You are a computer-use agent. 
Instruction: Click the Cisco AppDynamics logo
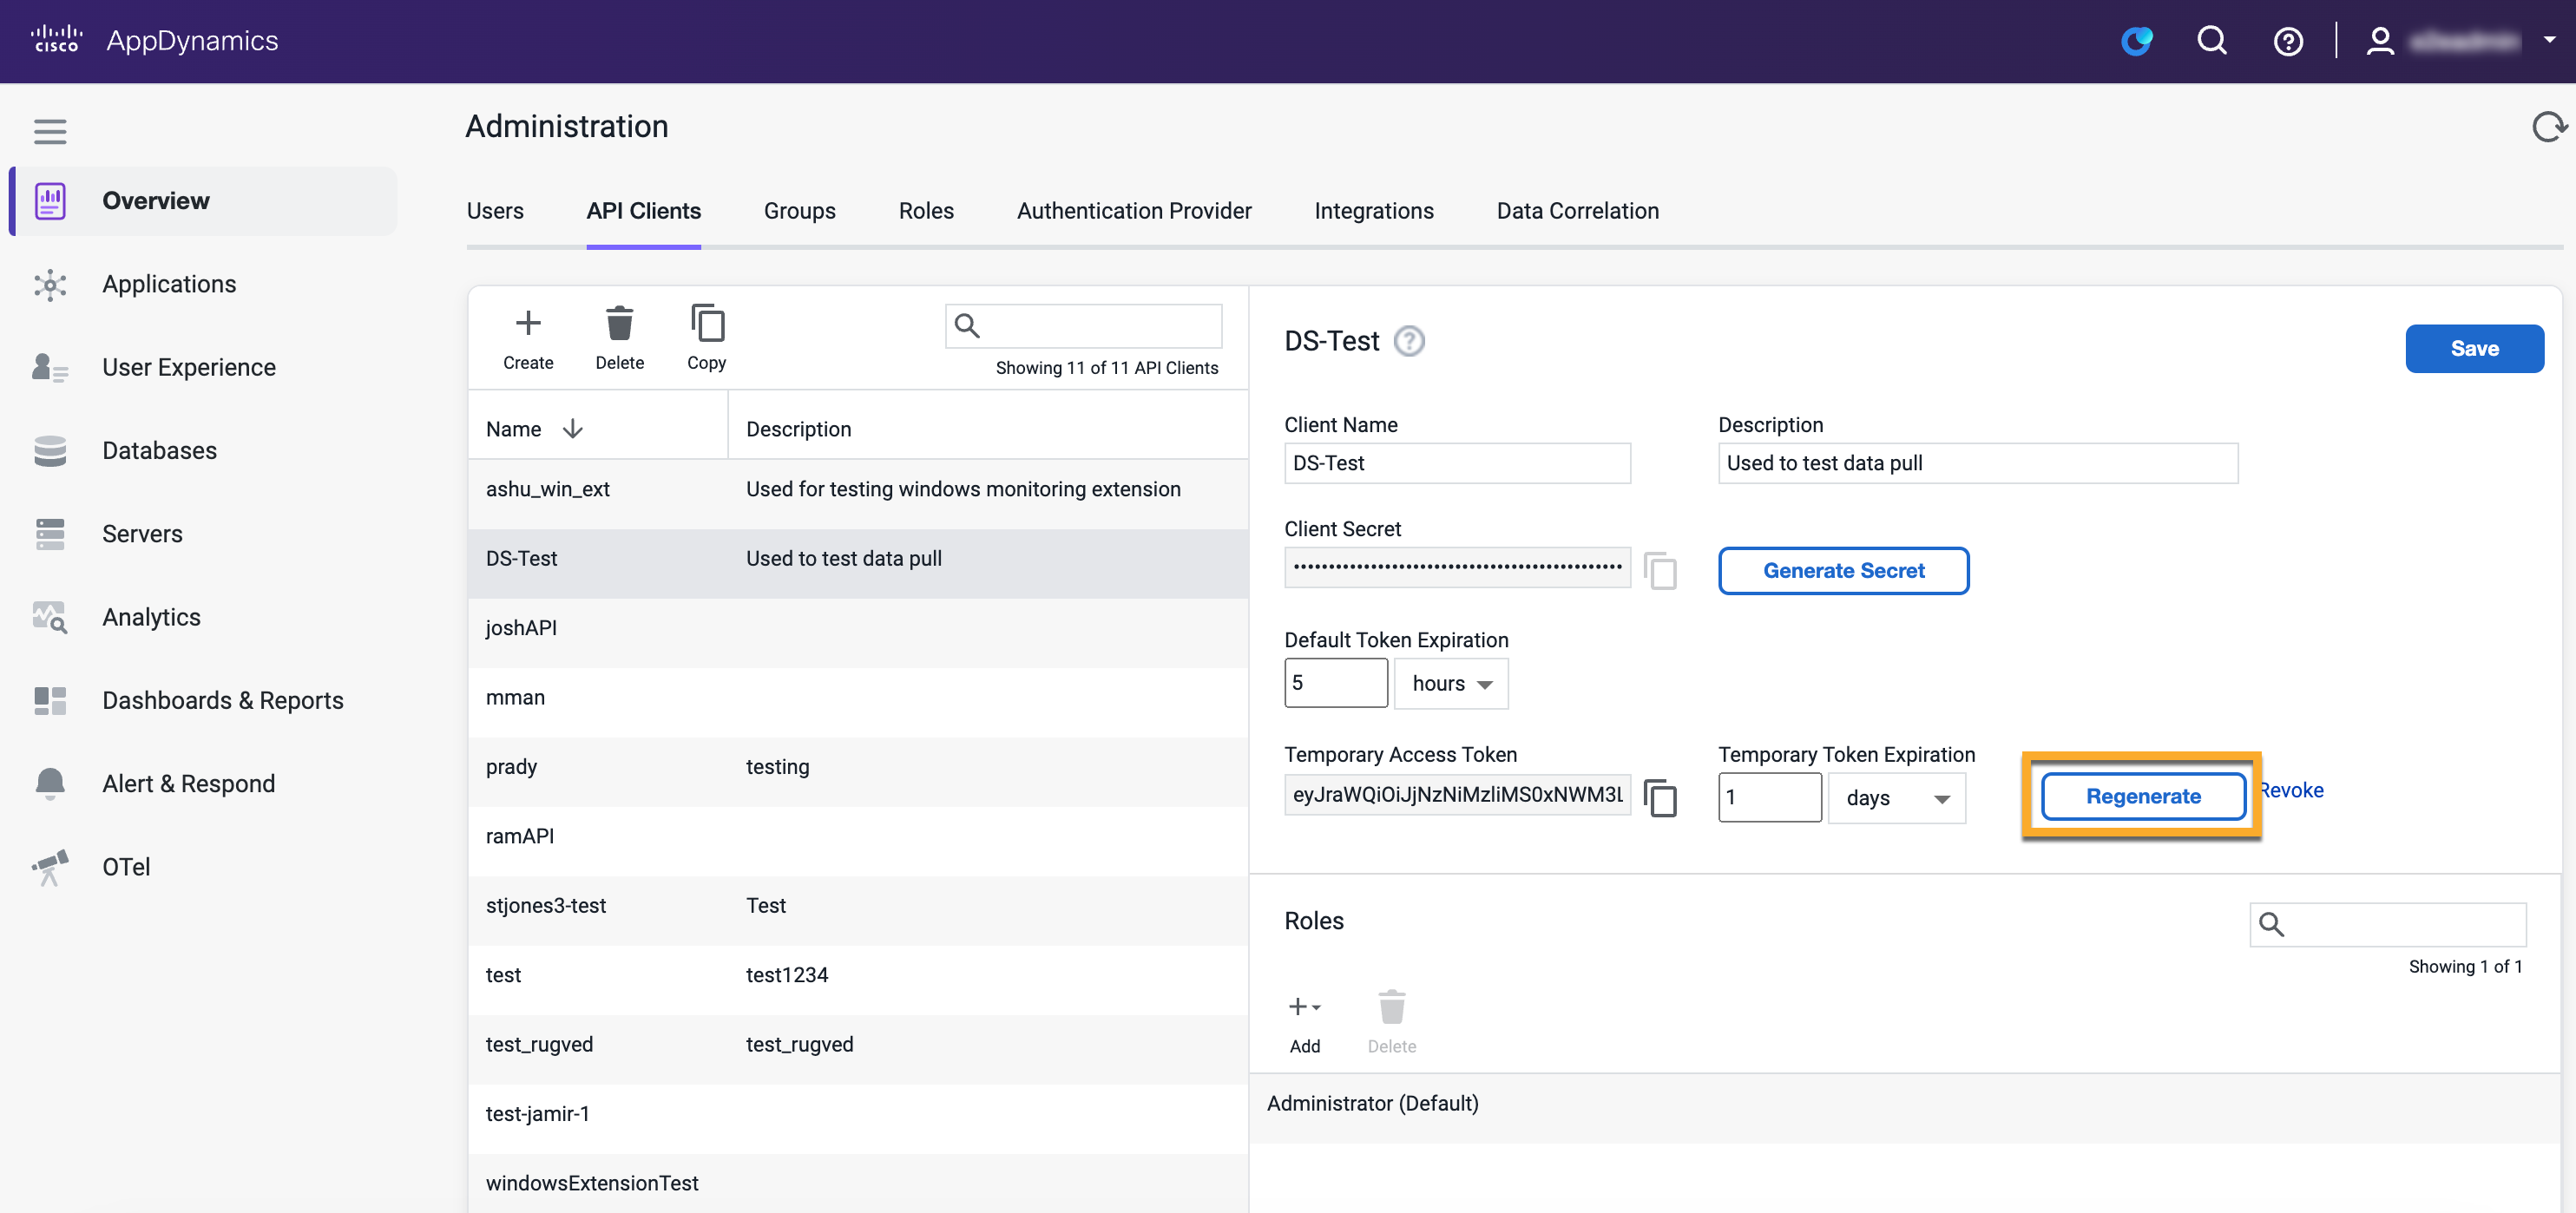pyautogui.click(x=155, y=40)
